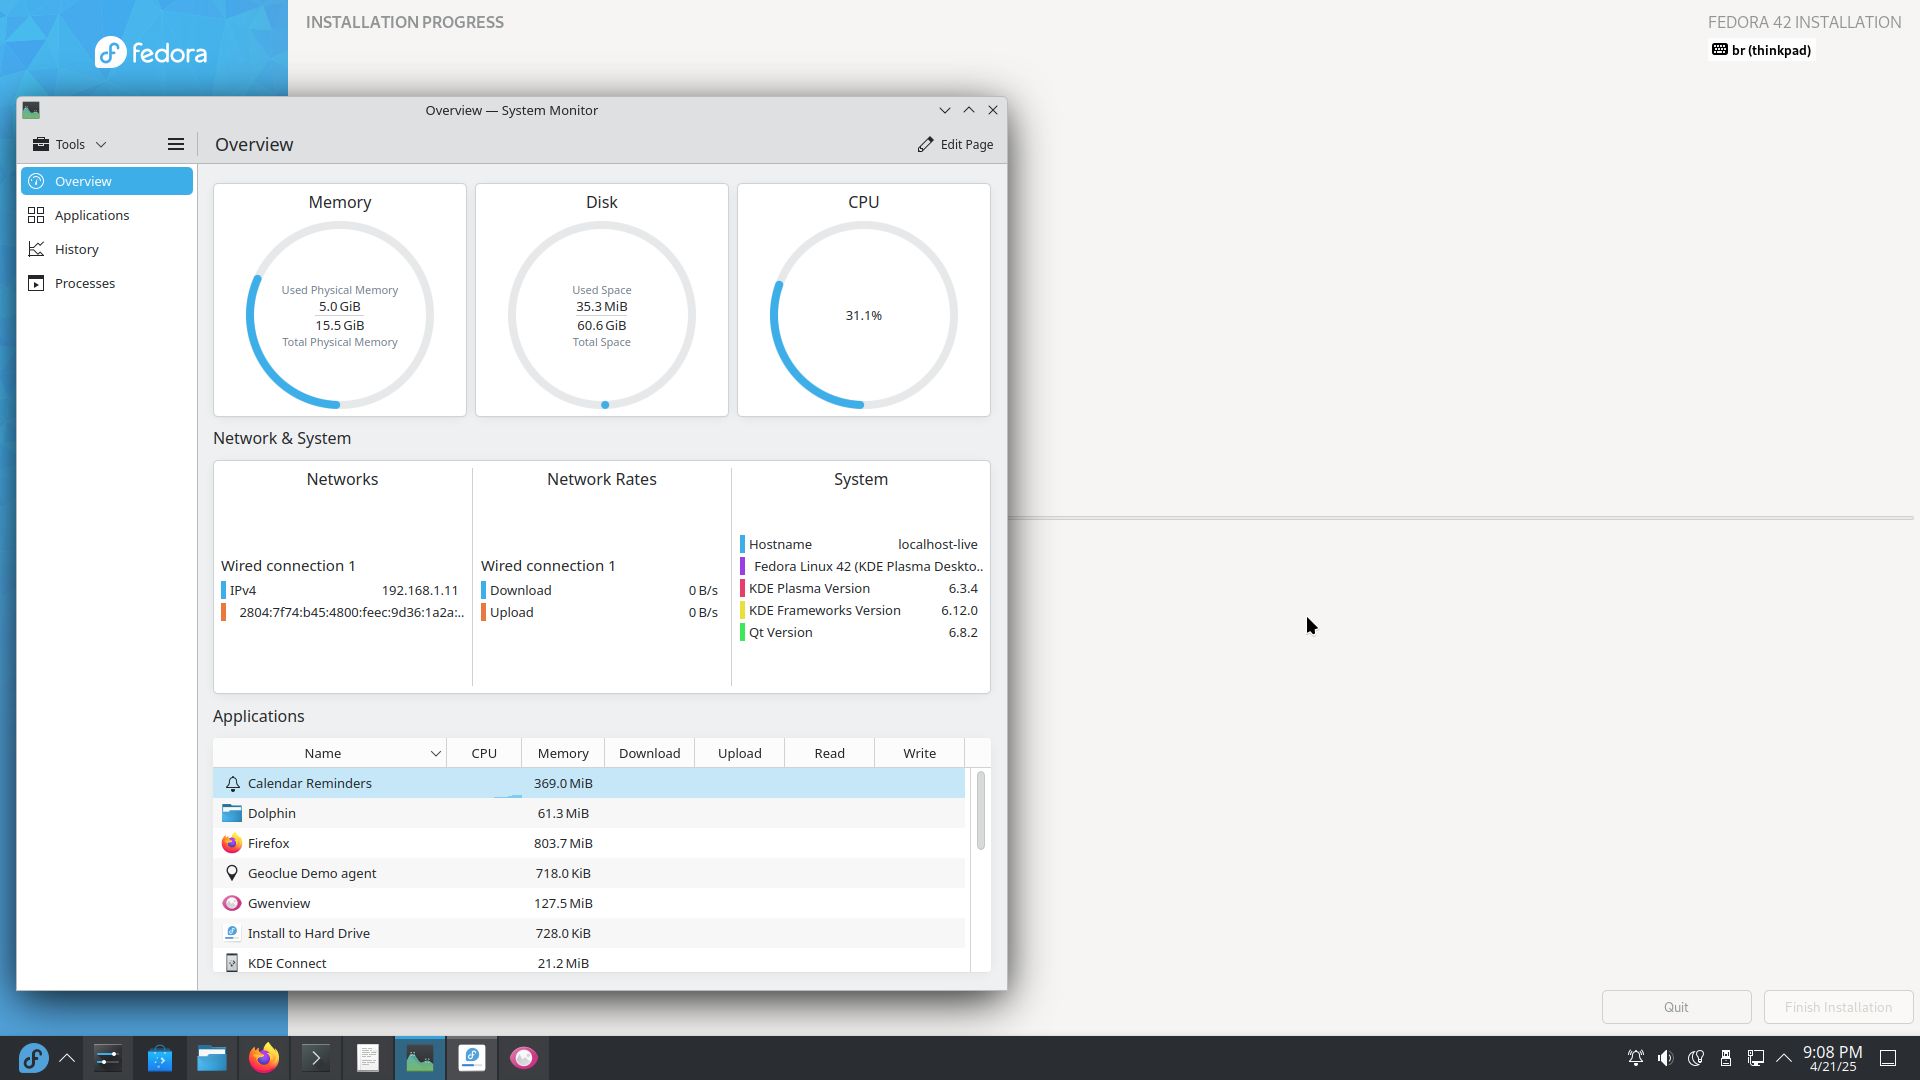Open notifications bell in system tray

[x=1636, y=1058]
